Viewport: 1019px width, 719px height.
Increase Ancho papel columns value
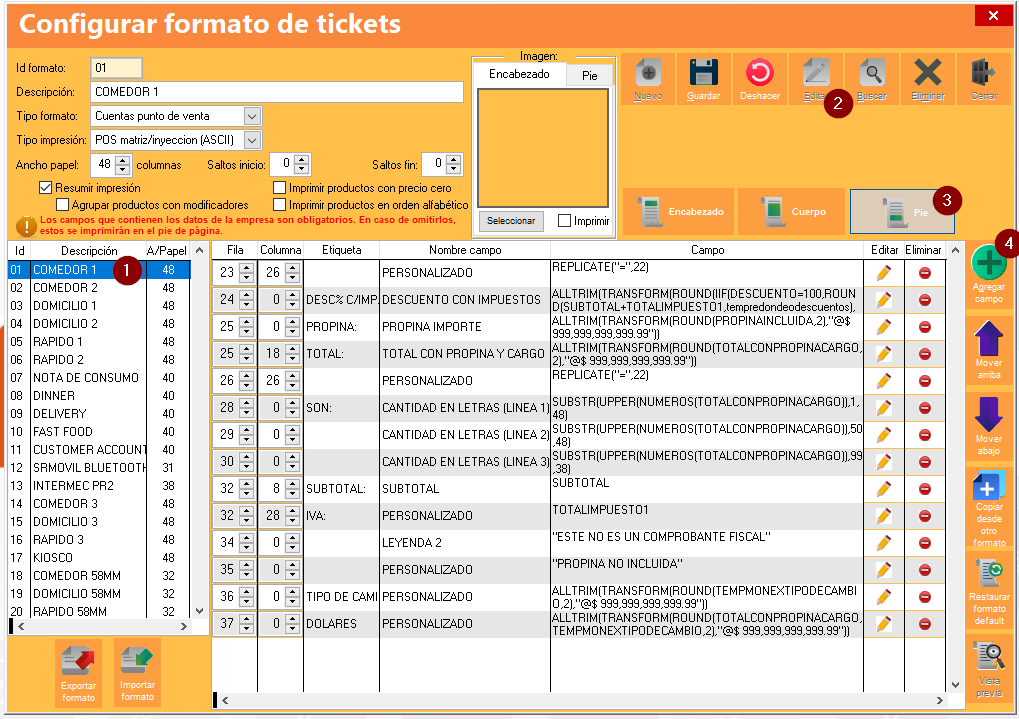[123, 160]
